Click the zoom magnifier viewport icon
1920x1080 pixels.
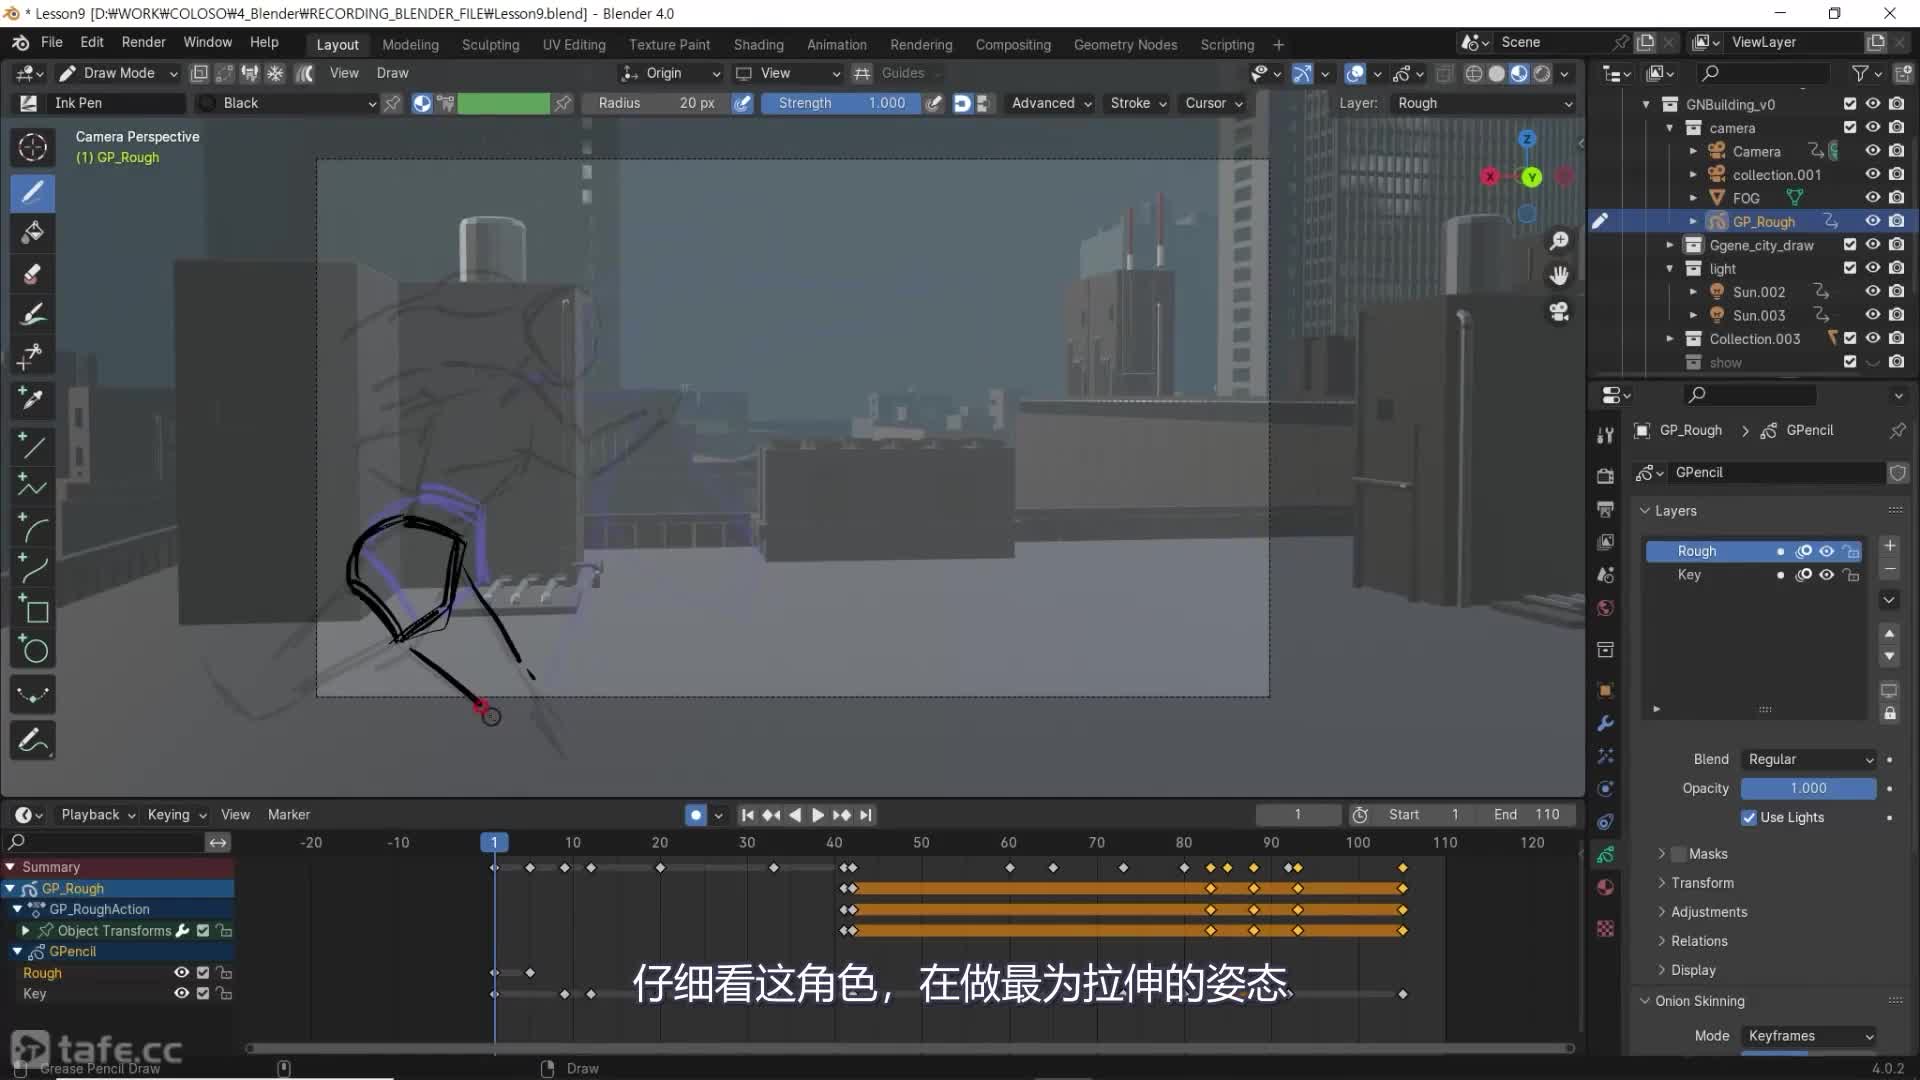[x=1559, y=241]
